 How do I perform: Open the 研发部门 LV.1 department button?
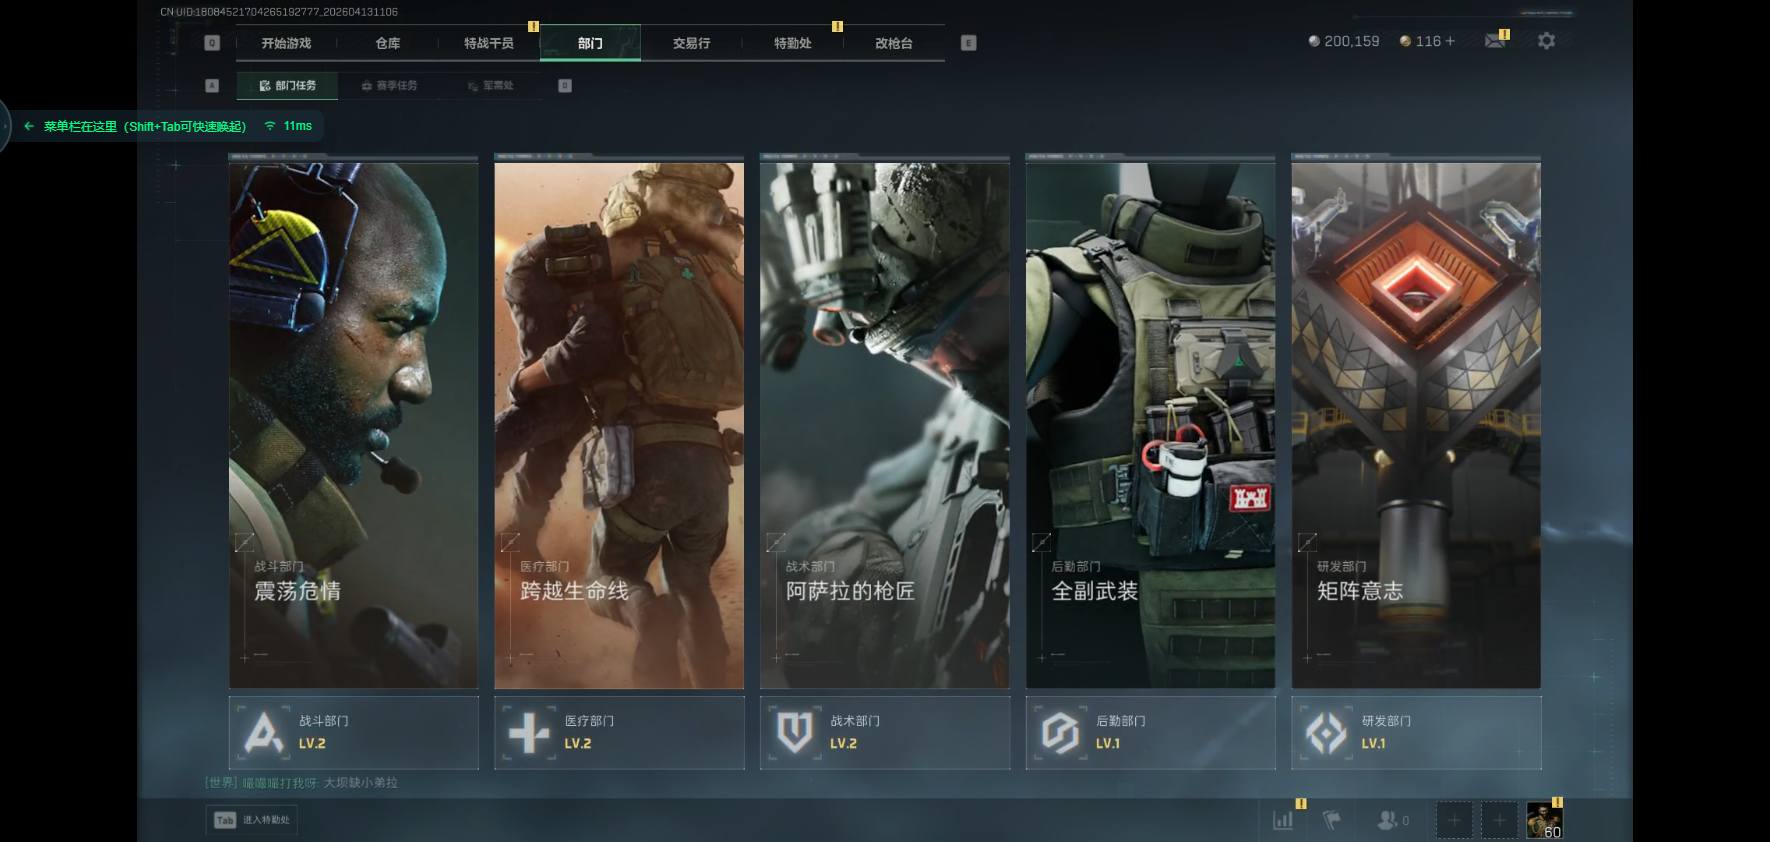click(x=1417, y=733)
